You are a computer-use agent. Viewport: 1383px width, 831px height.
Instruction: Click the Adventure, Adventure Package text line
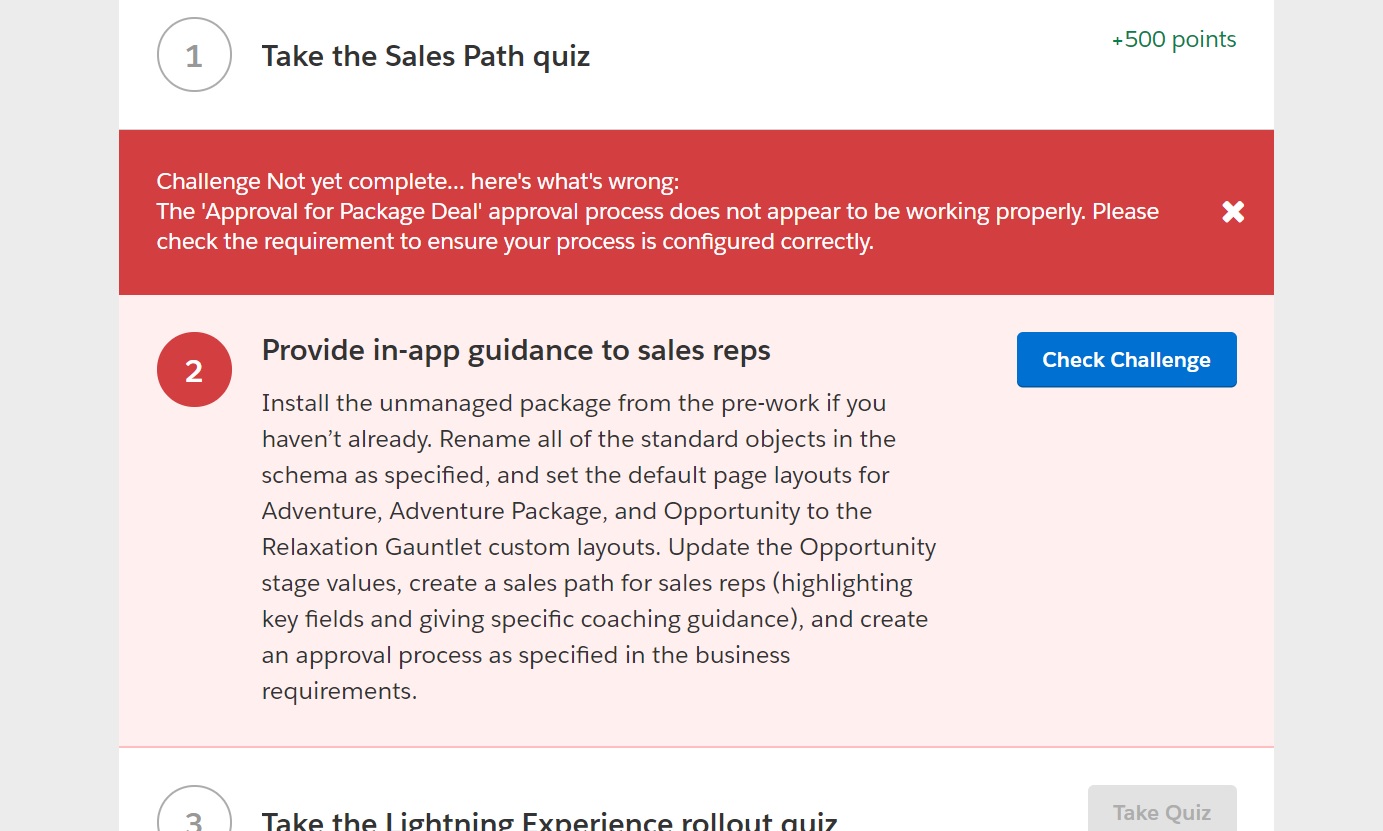[567, 511]
